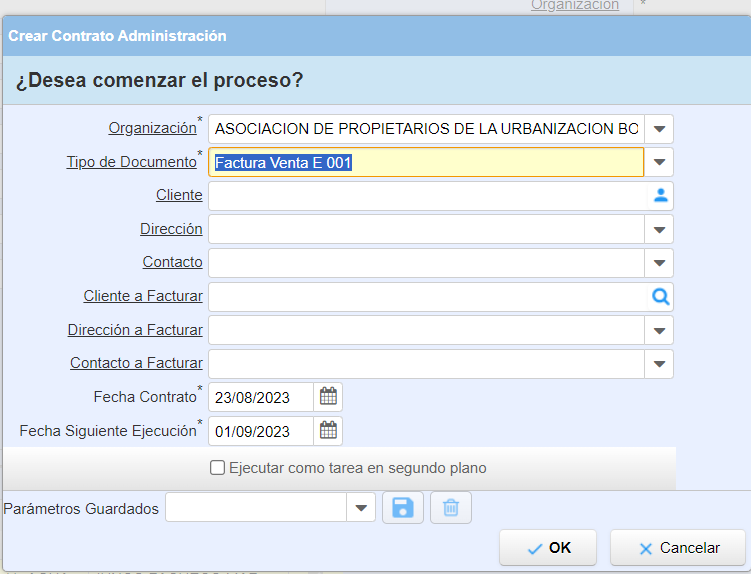Click the search magnifier in Cliente a Facturar
Screen dimensions: 751x574
[660, 297]
